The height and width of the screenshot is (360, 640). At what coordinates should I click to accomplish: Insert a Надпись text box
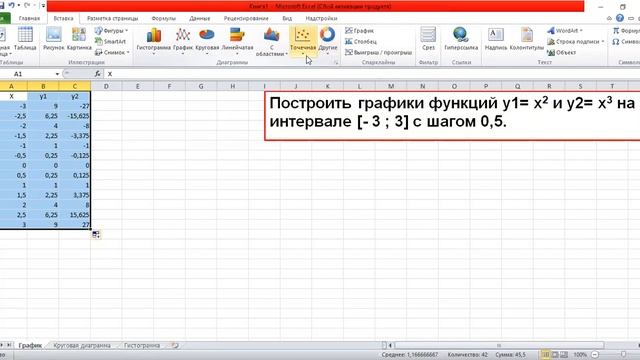coord(496,39)
